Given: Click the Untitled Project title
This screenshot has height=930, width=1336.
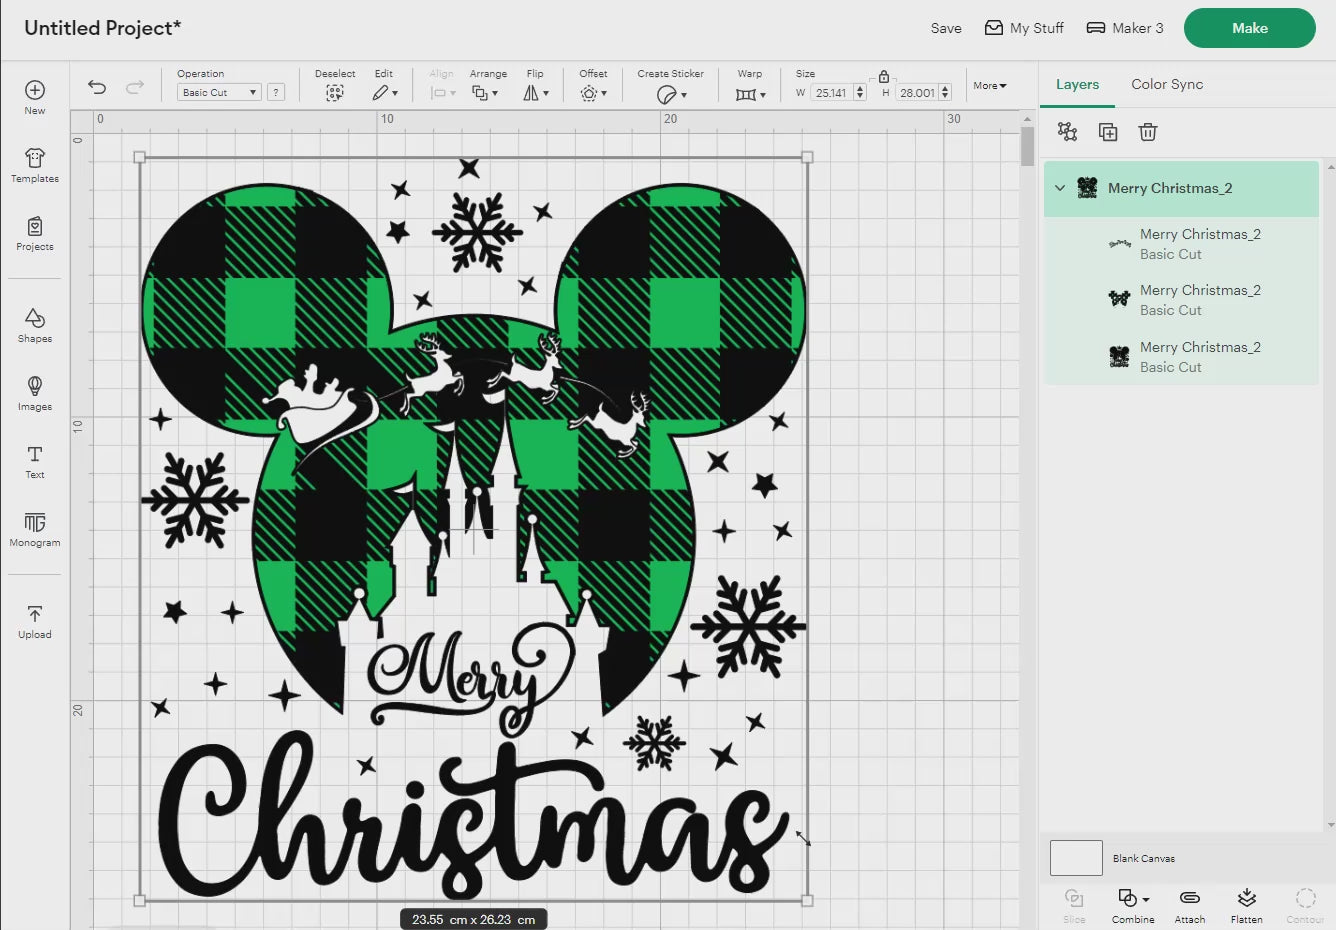Looking at the screenshot, I should [102, 28].
